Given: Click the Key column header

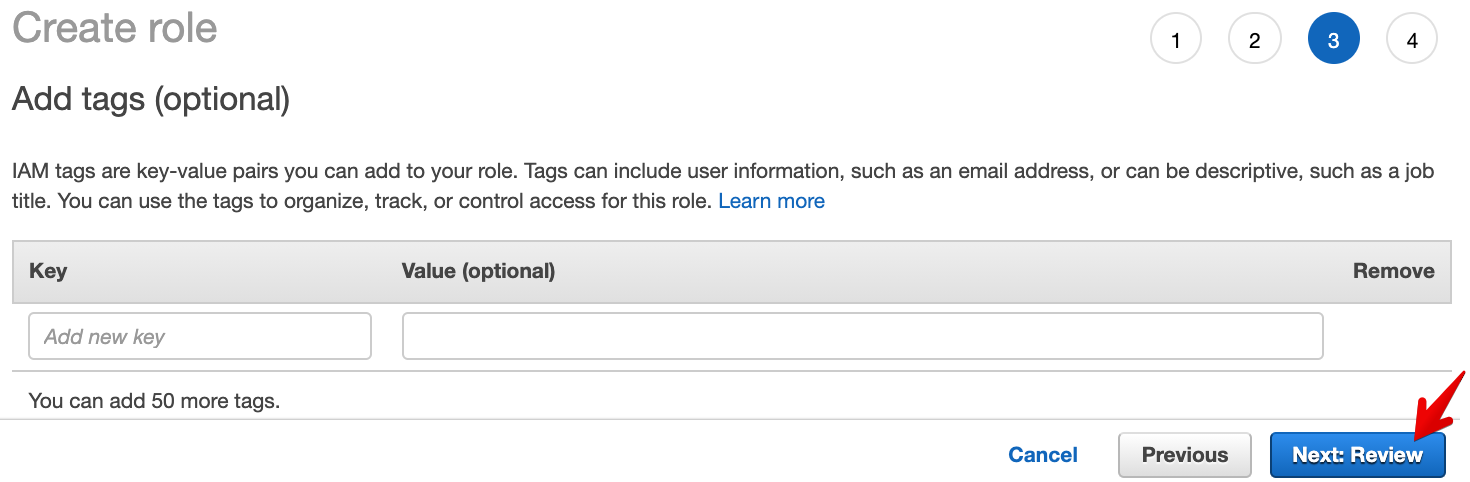Looking at the screenshot, I should [48, 271].
